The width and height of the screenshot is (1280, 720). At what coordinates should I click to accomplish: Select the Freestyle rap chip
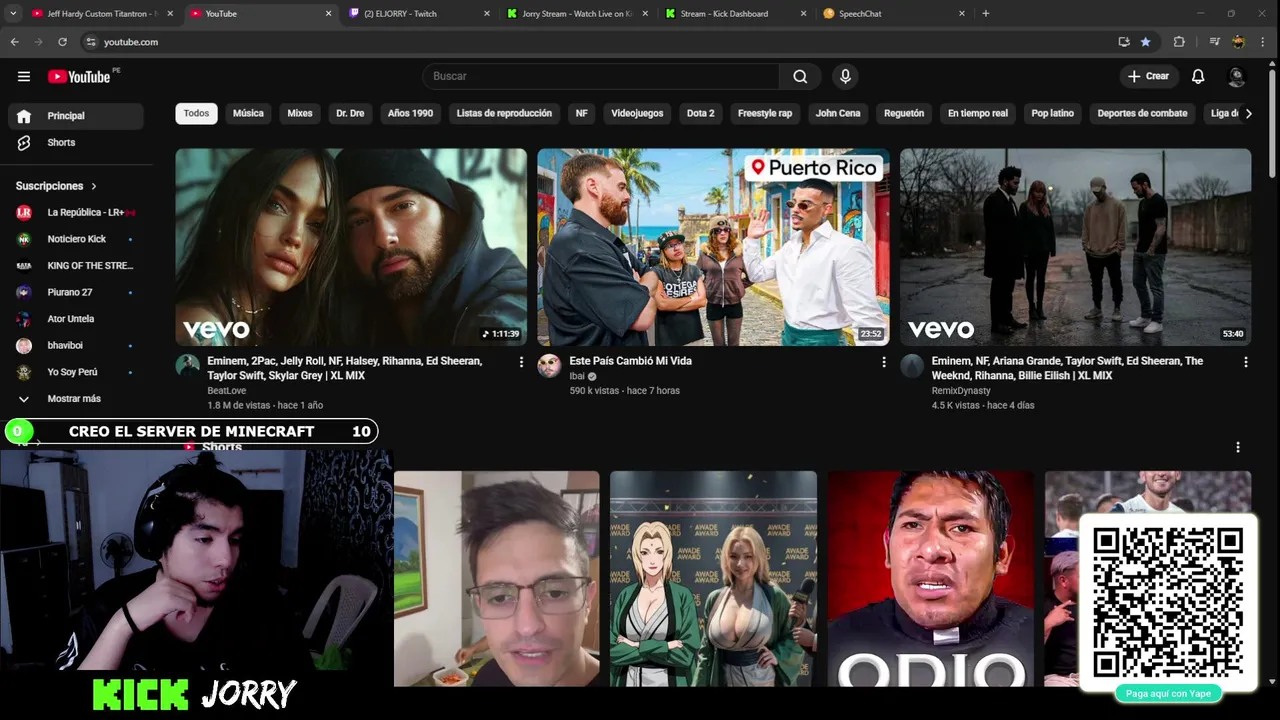pyautogui.click(x=765, y=113)
